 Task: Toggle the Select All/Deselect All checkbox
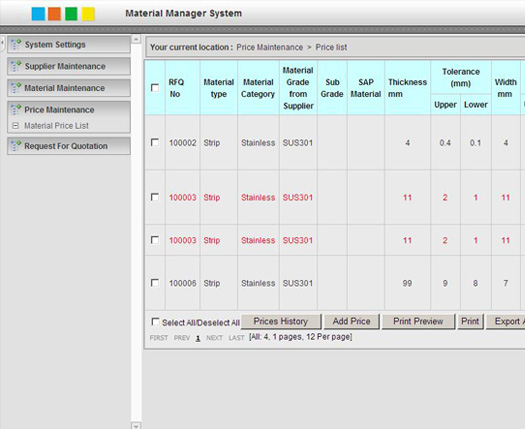pos(155,322)
